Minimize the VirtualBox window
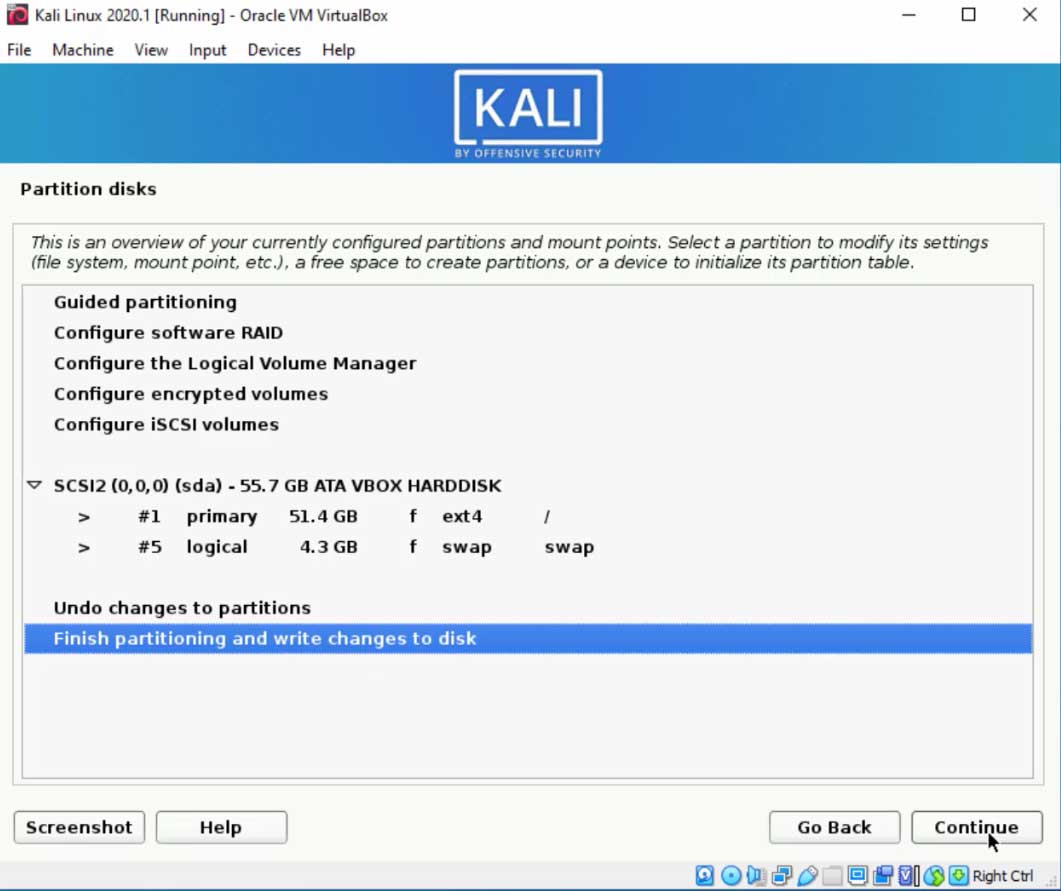 pyautogui.click(x=909, y=15)
